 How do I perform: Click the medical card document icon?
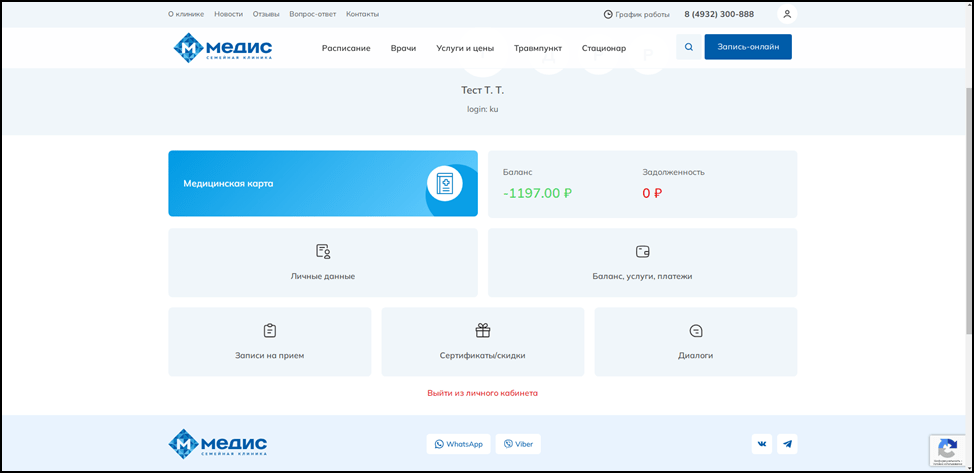point(444,184)
